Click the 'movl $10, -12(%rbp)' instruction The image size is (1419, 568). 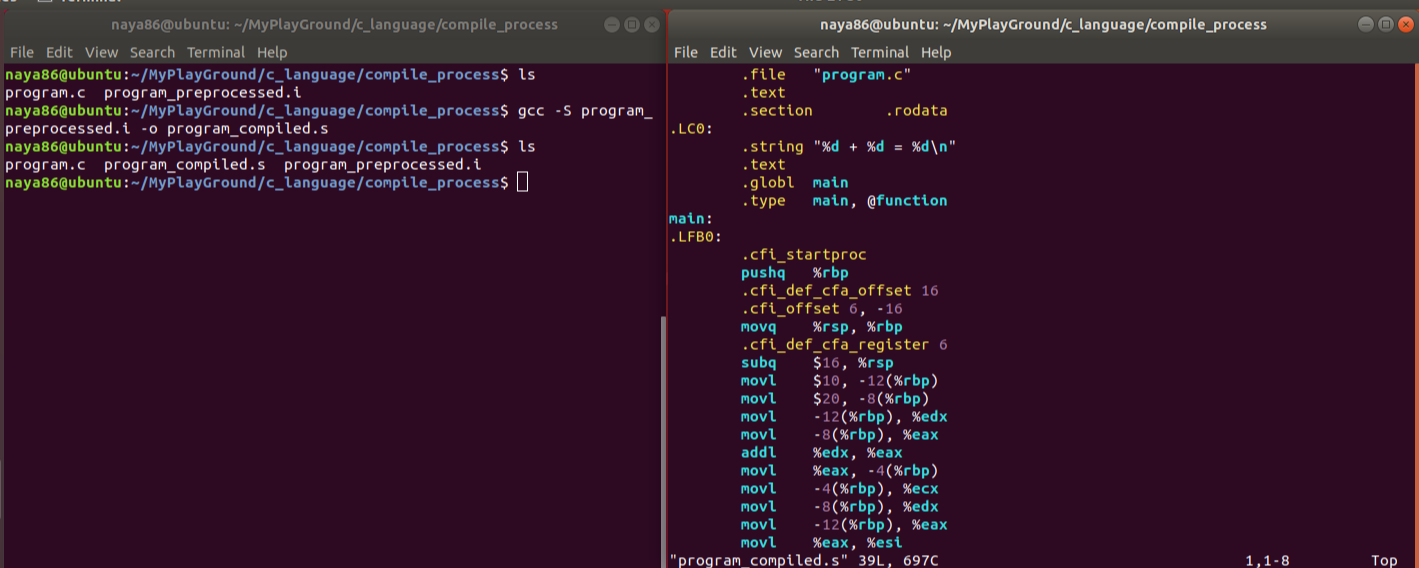click(840, 380)
